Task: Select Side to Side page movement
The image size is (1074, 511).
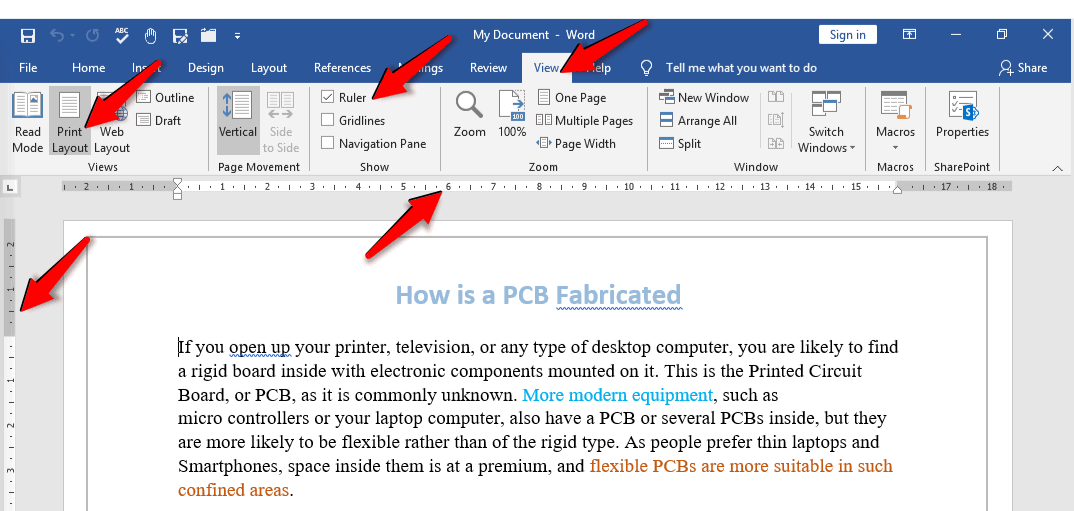Action: 281,122
